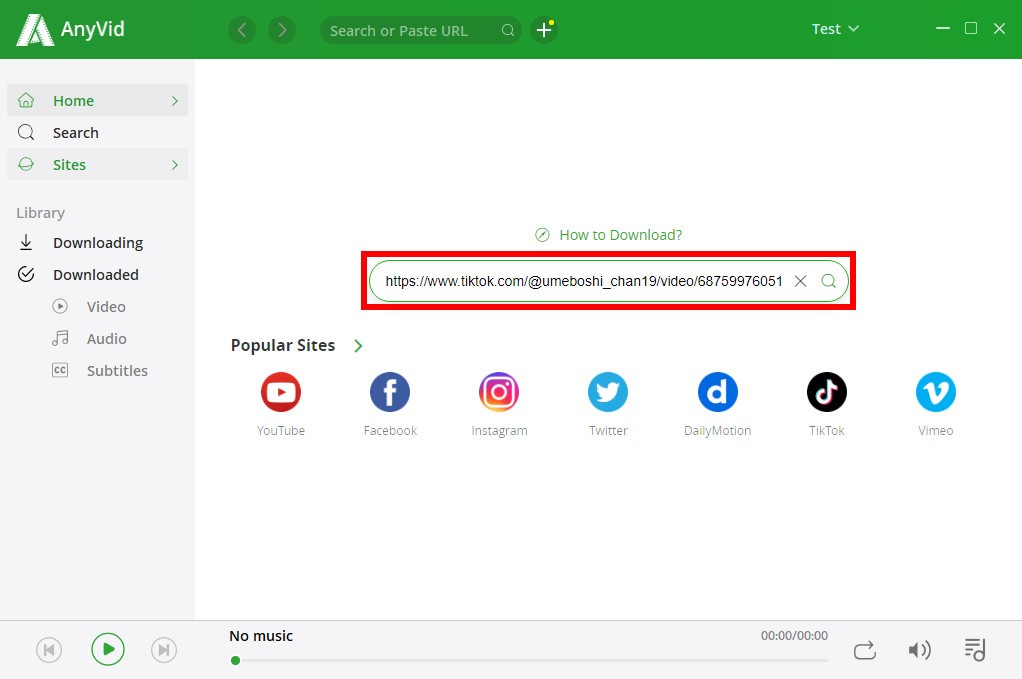Viewport: 1022px width, 679px height.
Task: Expand Popular Sites with the green chevron
Action: [x=358, y=345]
